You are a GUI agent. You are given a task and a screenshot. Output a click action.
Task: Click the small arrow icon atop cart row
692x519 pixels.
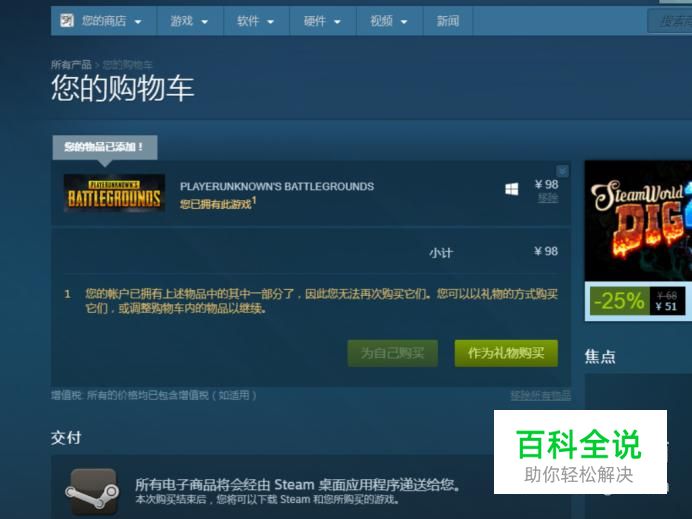pyautogui.click(x=562, y=170)
